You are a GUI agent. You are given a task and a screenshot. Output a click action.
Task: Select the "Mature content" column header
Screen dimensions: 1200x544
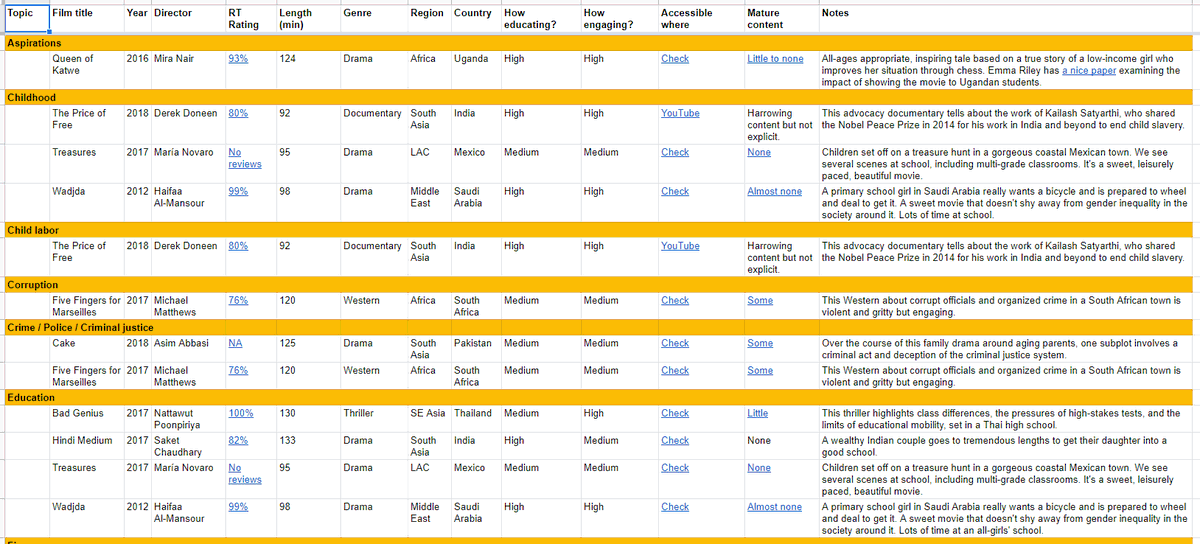point(780,19)
